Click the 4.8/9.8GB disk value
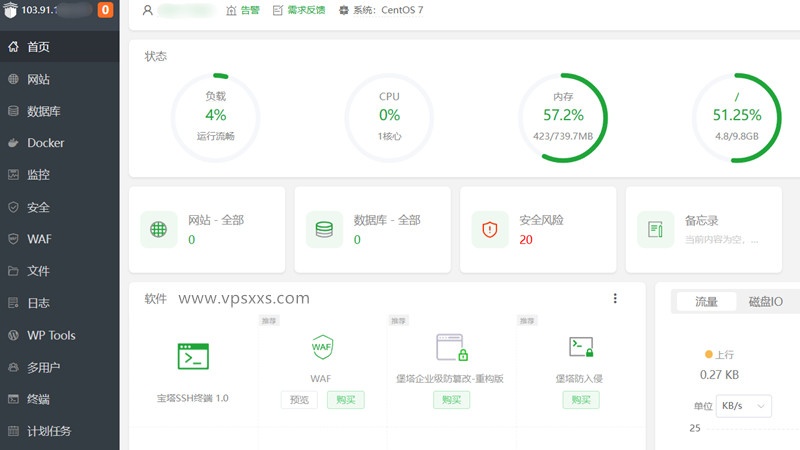Image resolution: width=800 pixels, height=450 pixels. tap(737, 136)
